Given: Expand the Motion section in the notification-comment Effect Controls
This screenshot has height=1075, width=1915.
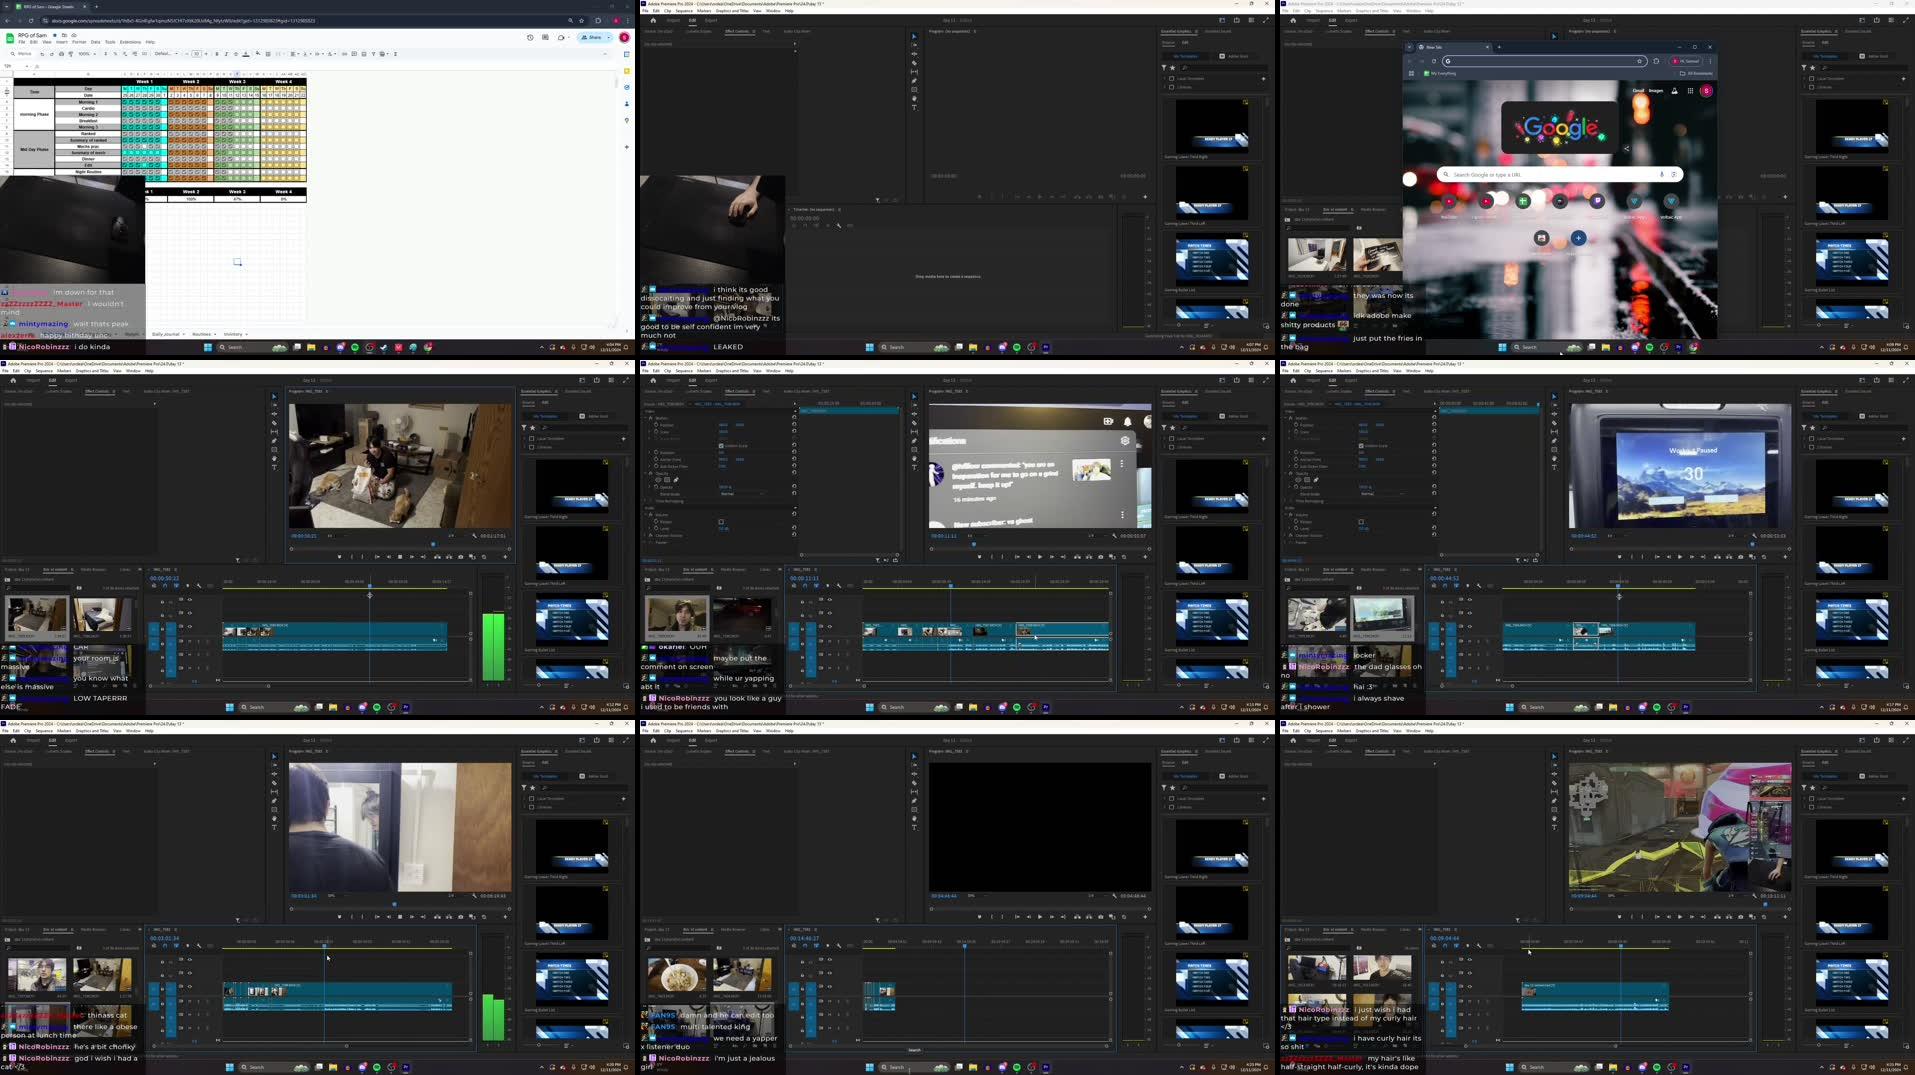Looking at the screenshot, I should [x=646, y=418].
